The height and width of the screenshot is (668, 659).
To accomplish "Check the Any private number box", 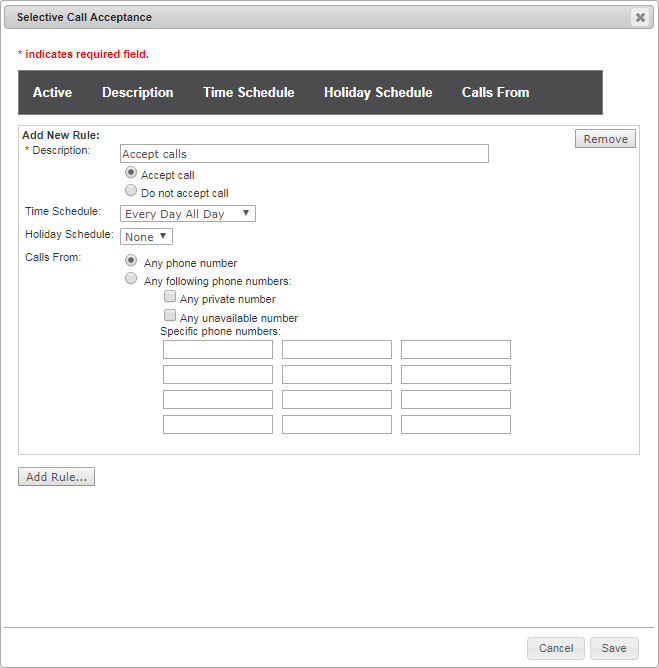I will [x=170, y=296].
